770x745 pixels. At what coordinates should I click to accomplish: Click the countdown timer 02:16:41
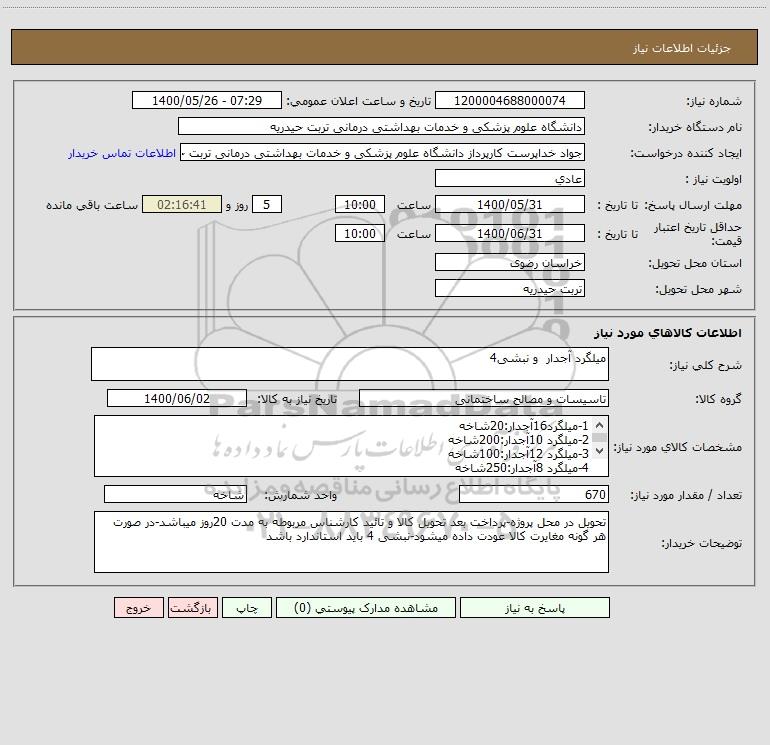(x=182, y=204)
